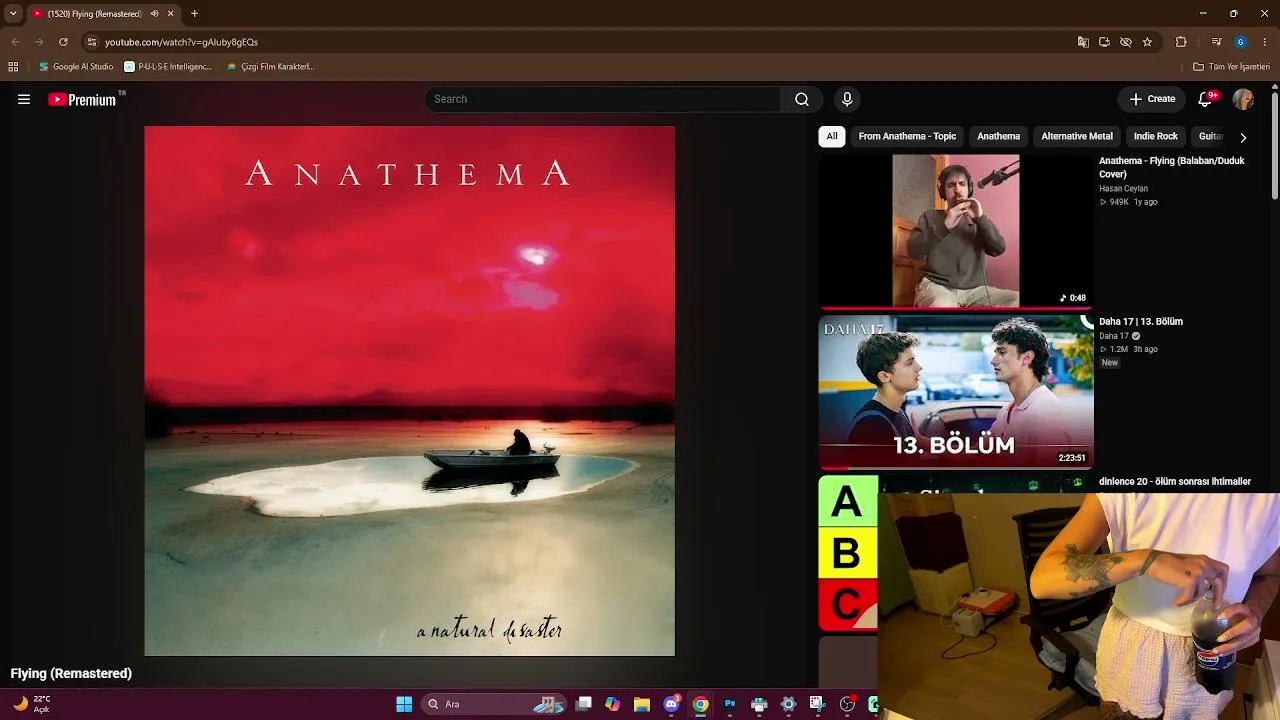Click the Windows taskbar search box
1280x720 pixels.
tap(494, 704)
